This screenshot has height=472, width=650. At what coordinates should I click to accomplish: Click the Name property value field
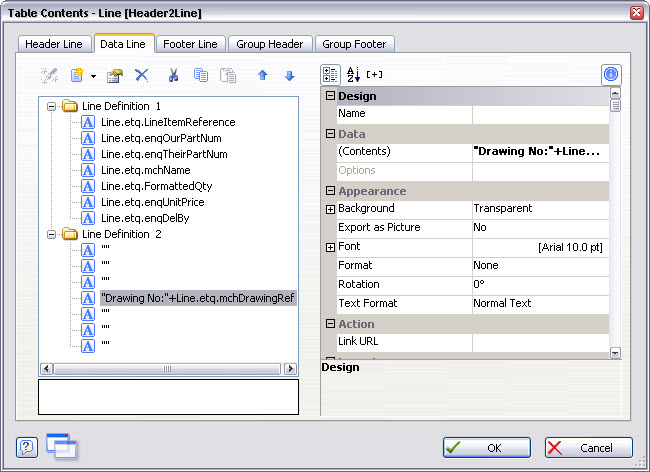click(x=540, y=114)
